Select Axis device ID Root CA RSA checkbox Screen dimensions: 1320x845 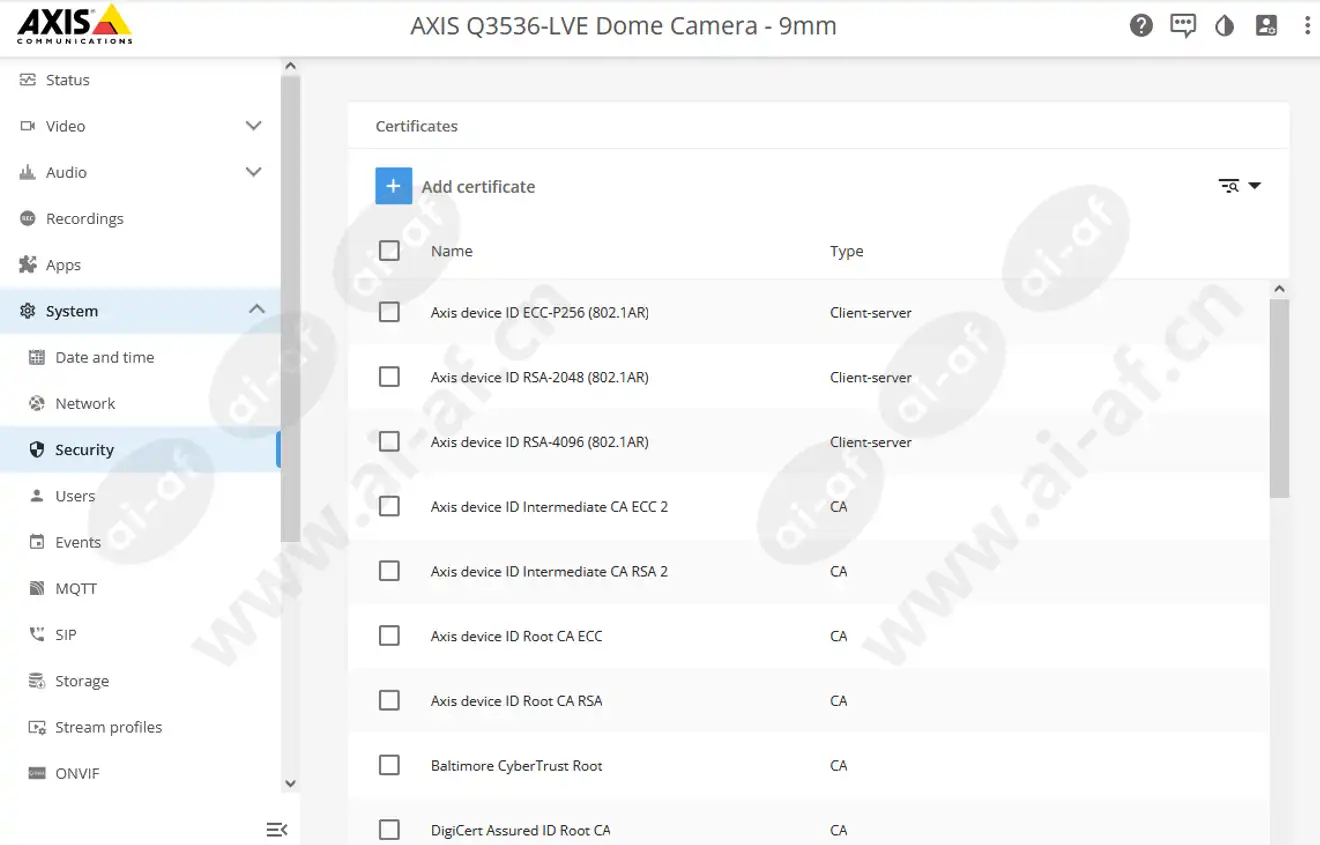click(390, 701)
